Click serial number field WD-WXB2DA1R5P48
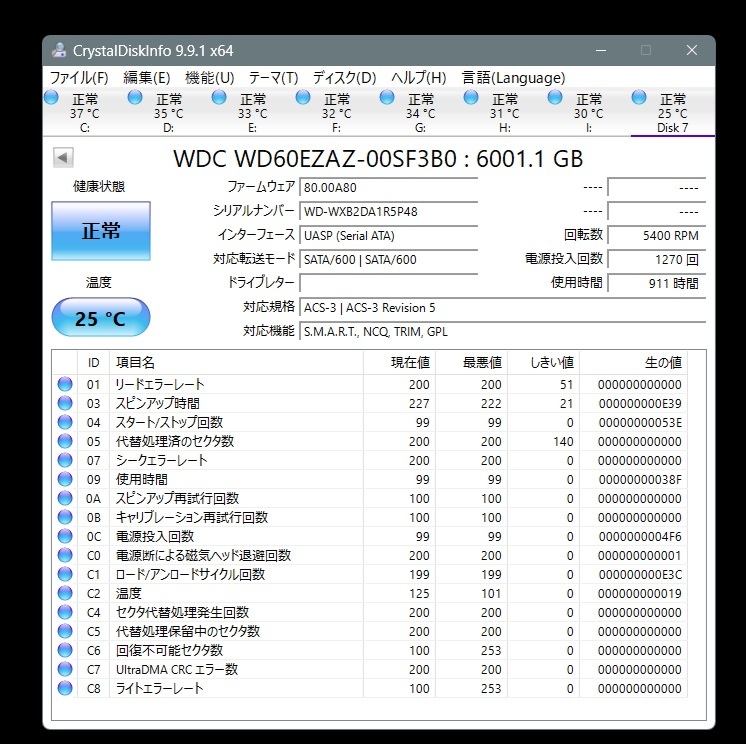The image size is (746, 744). [x=389, y=211]
